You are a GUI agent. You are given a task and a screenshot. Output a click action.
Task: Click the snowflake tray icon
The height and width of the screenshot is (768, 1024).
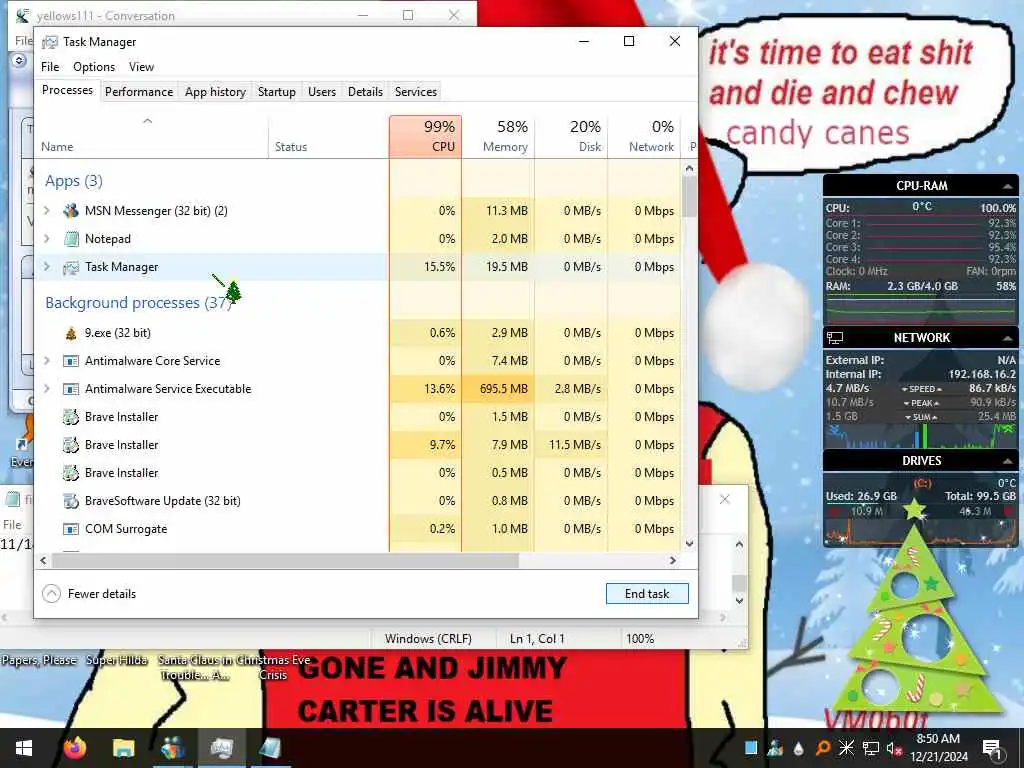846,748
